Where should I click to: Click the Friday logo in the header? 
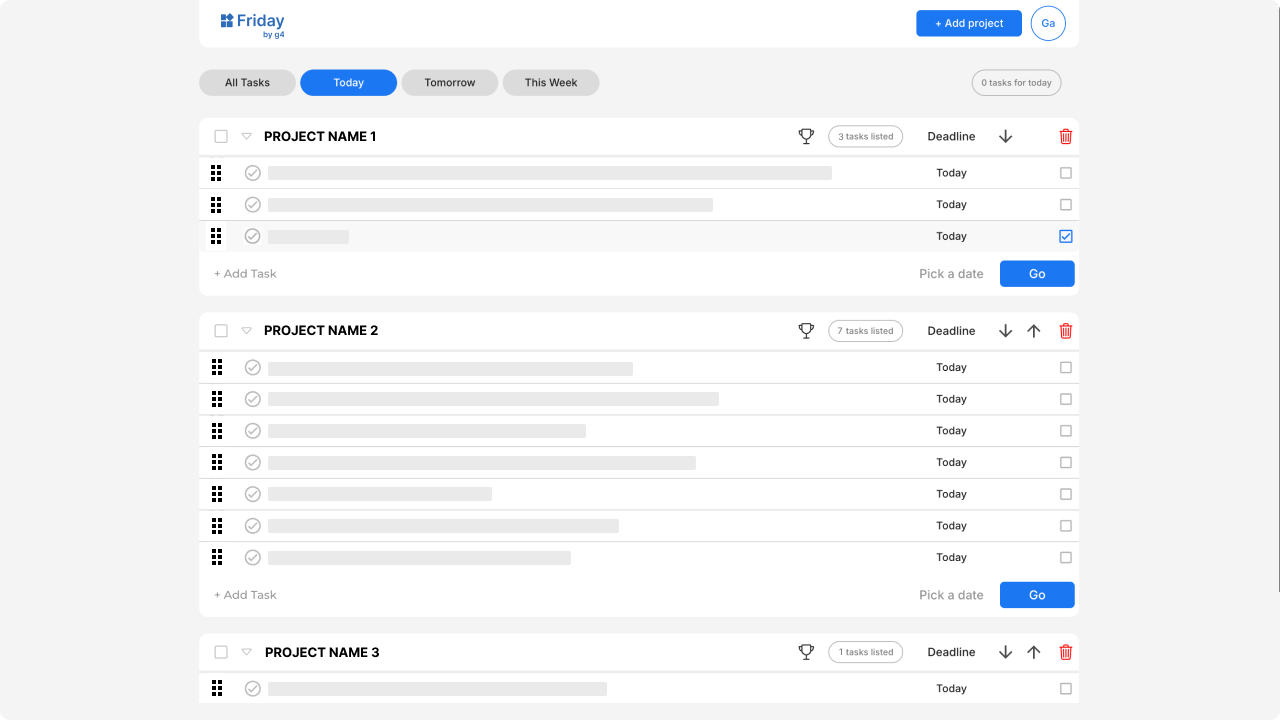click(x=252, y=23)
